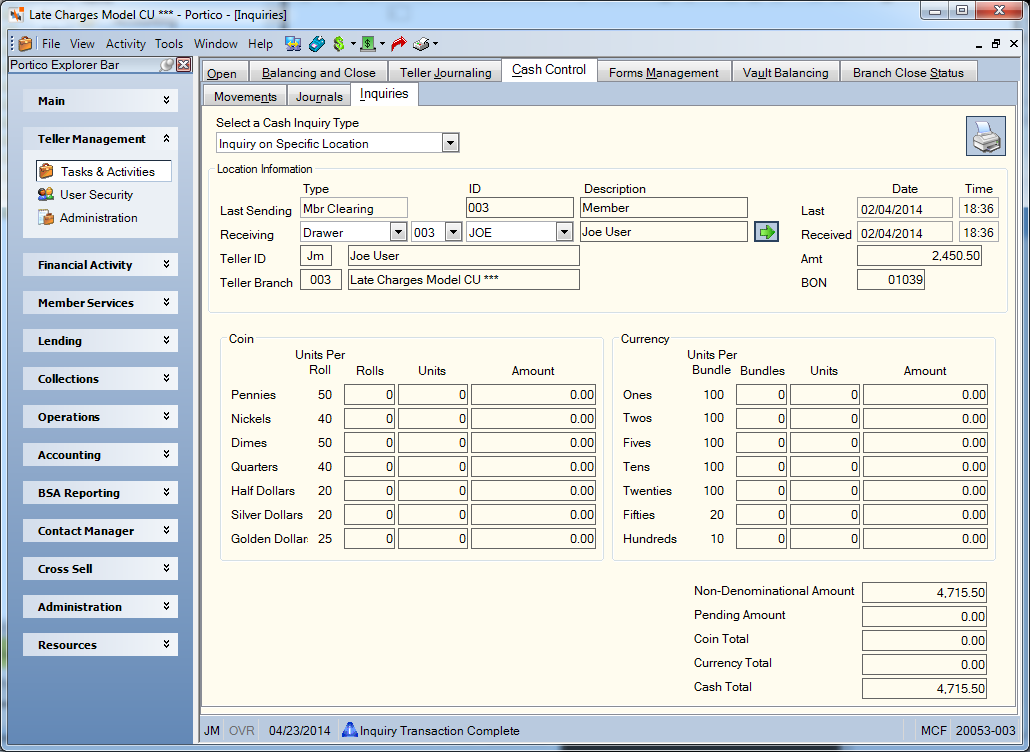Open the JOE receiving ID dropdown
1030x752 pixels.
(x=564, y=232)
